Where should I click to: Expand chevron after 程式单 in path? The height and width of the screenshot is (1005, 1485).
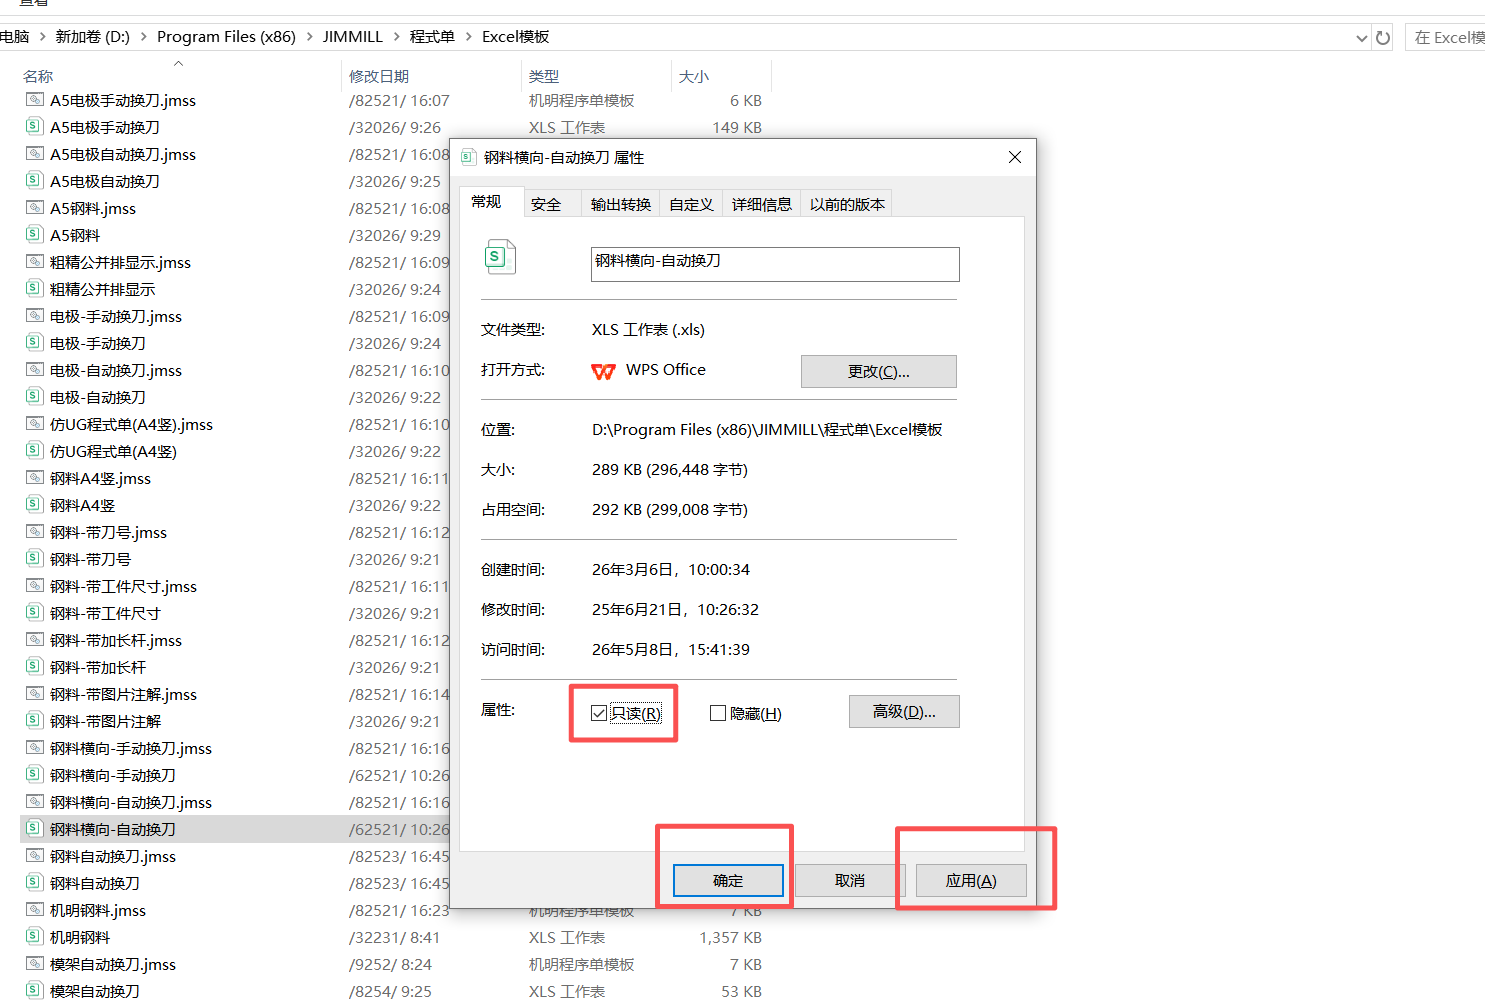click(x=468, y=37)
